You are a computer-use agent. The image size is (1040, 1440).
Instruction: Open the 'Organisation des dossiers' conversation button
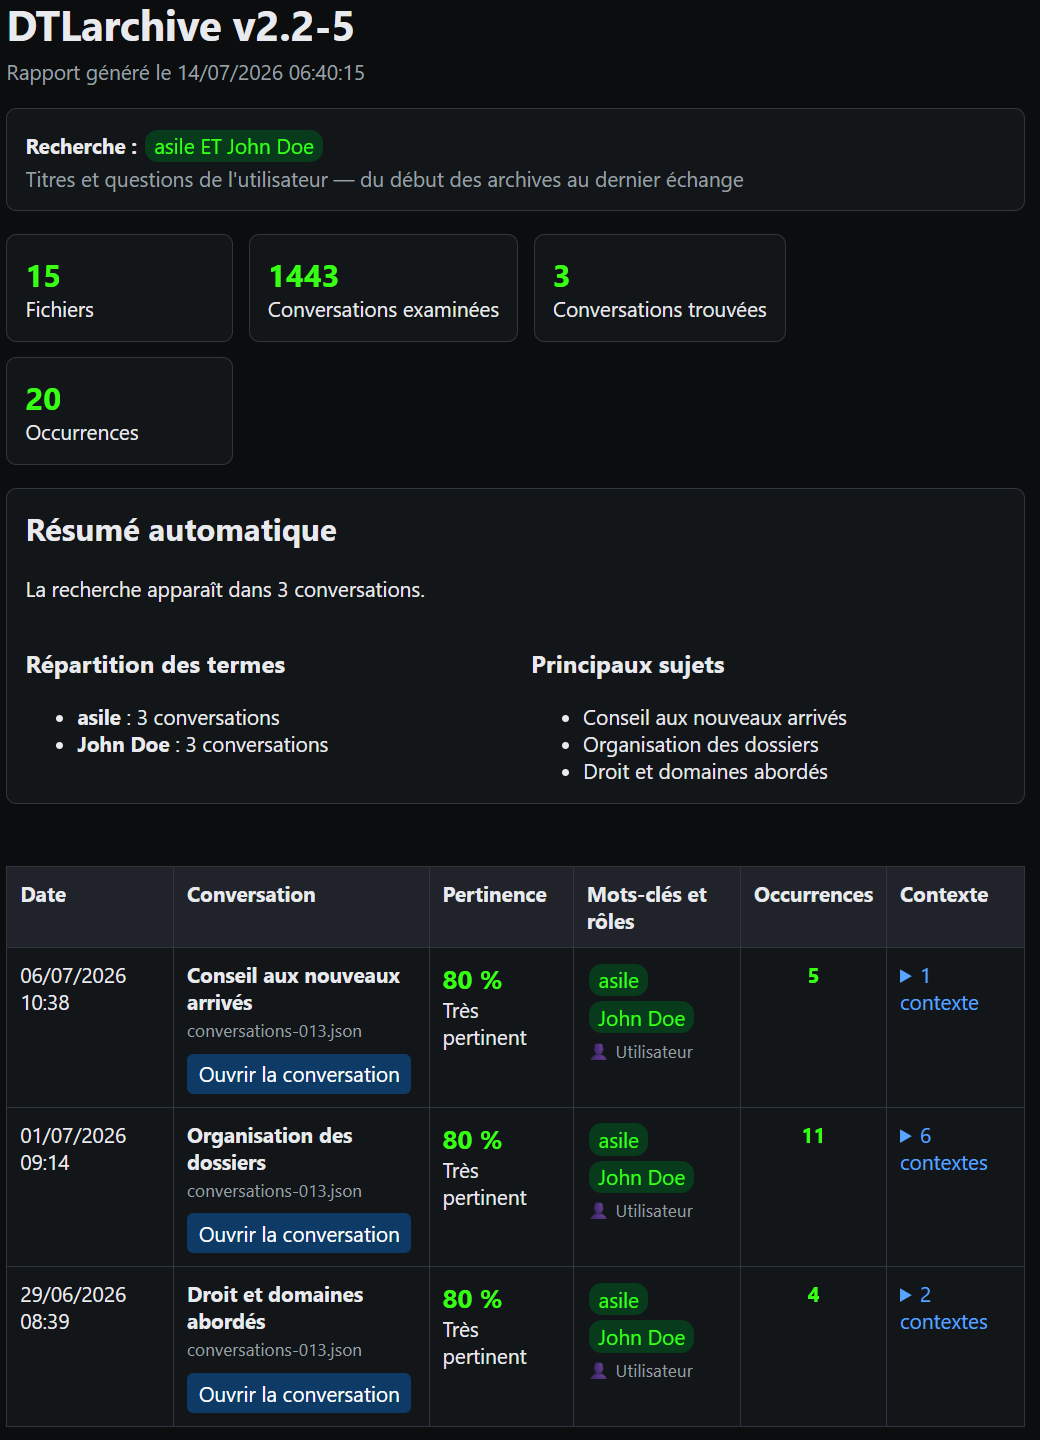coord(299,1234)
